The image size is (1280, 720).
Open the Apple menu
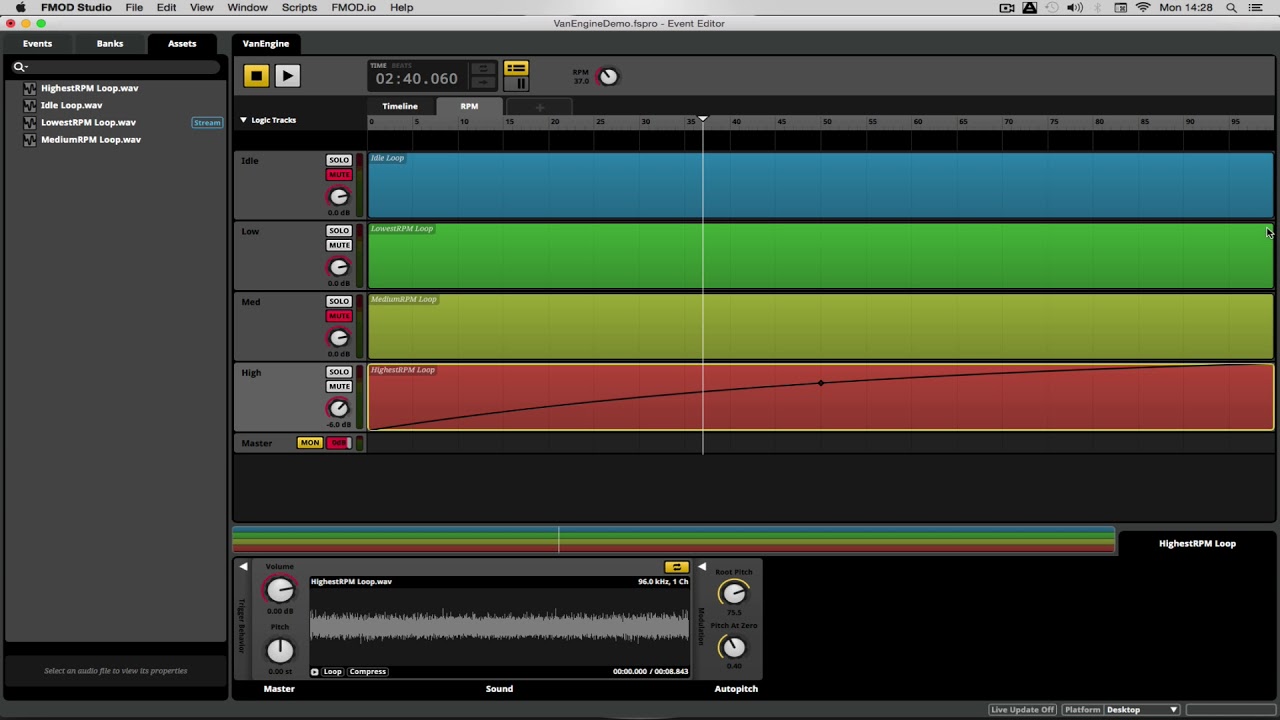tap(20, 8)
